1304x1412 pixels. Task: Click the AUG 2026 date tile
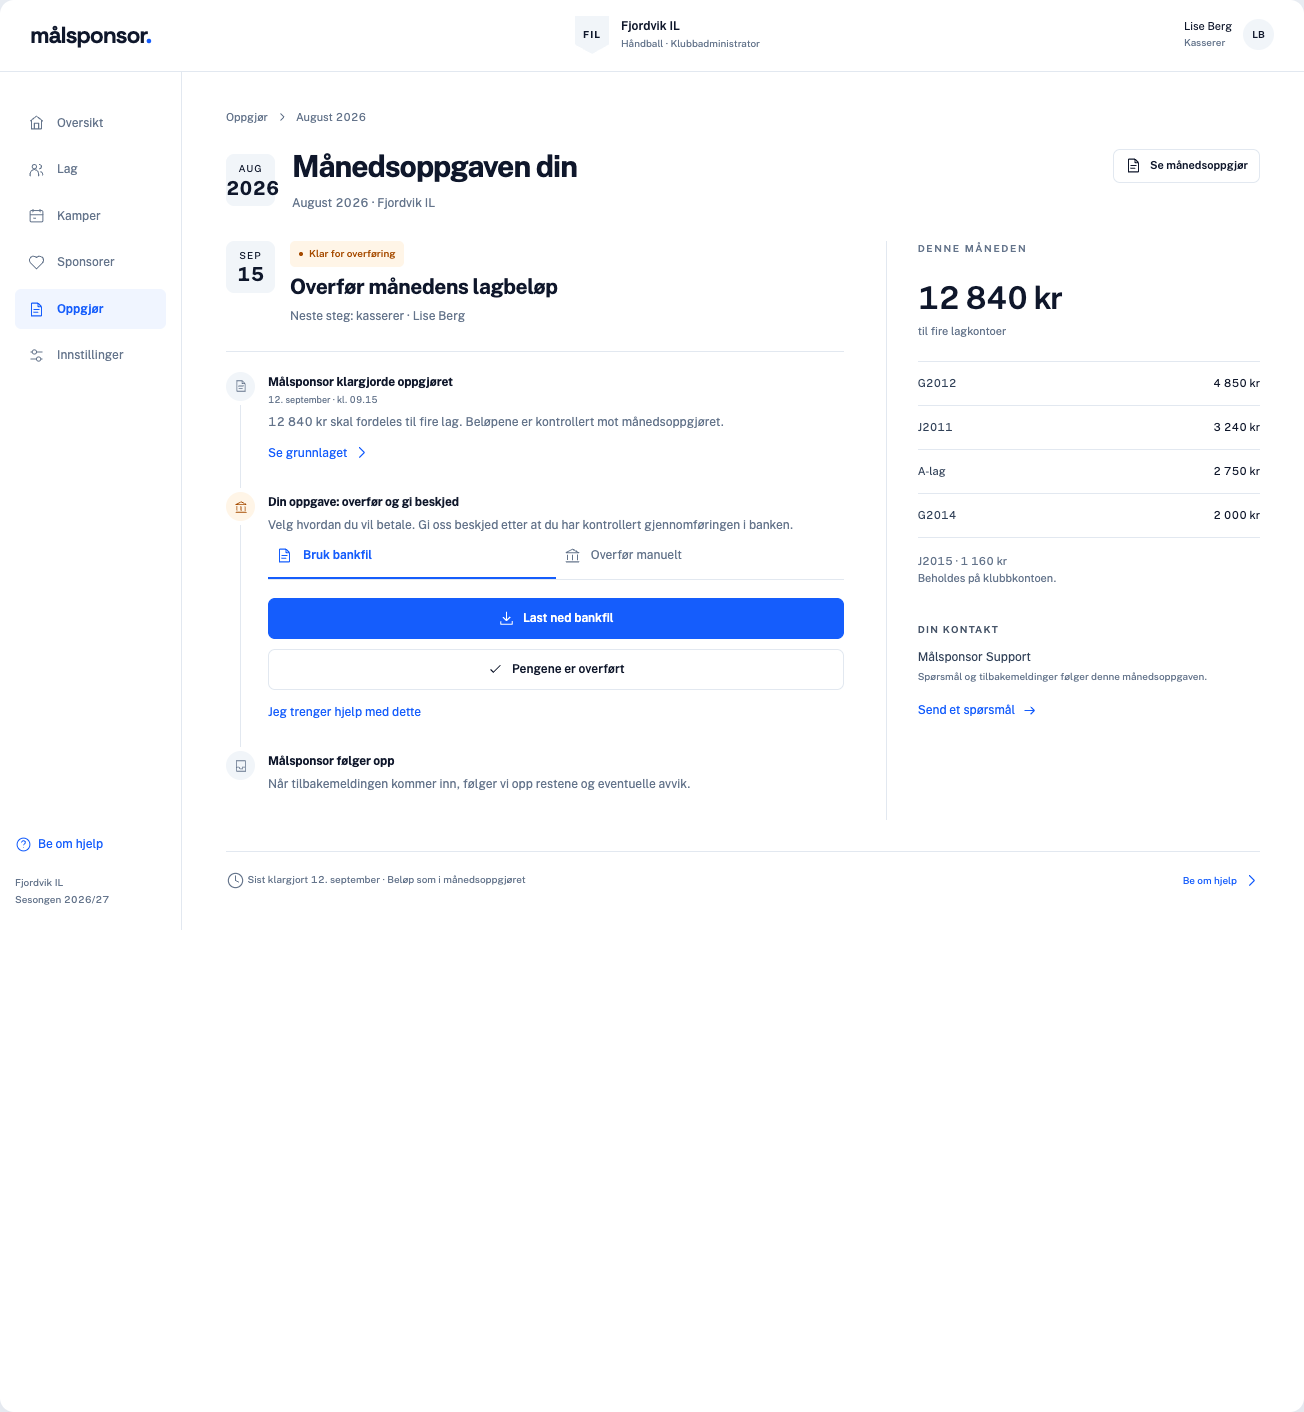point(252,180)
